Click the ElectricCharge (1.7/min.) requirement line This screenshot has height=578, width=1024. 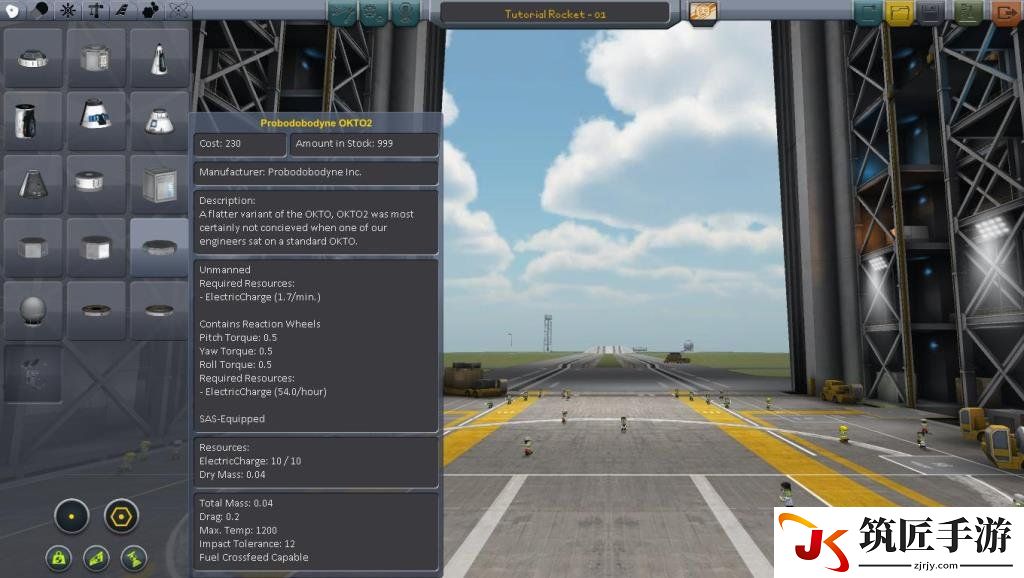tap(260, 297)
